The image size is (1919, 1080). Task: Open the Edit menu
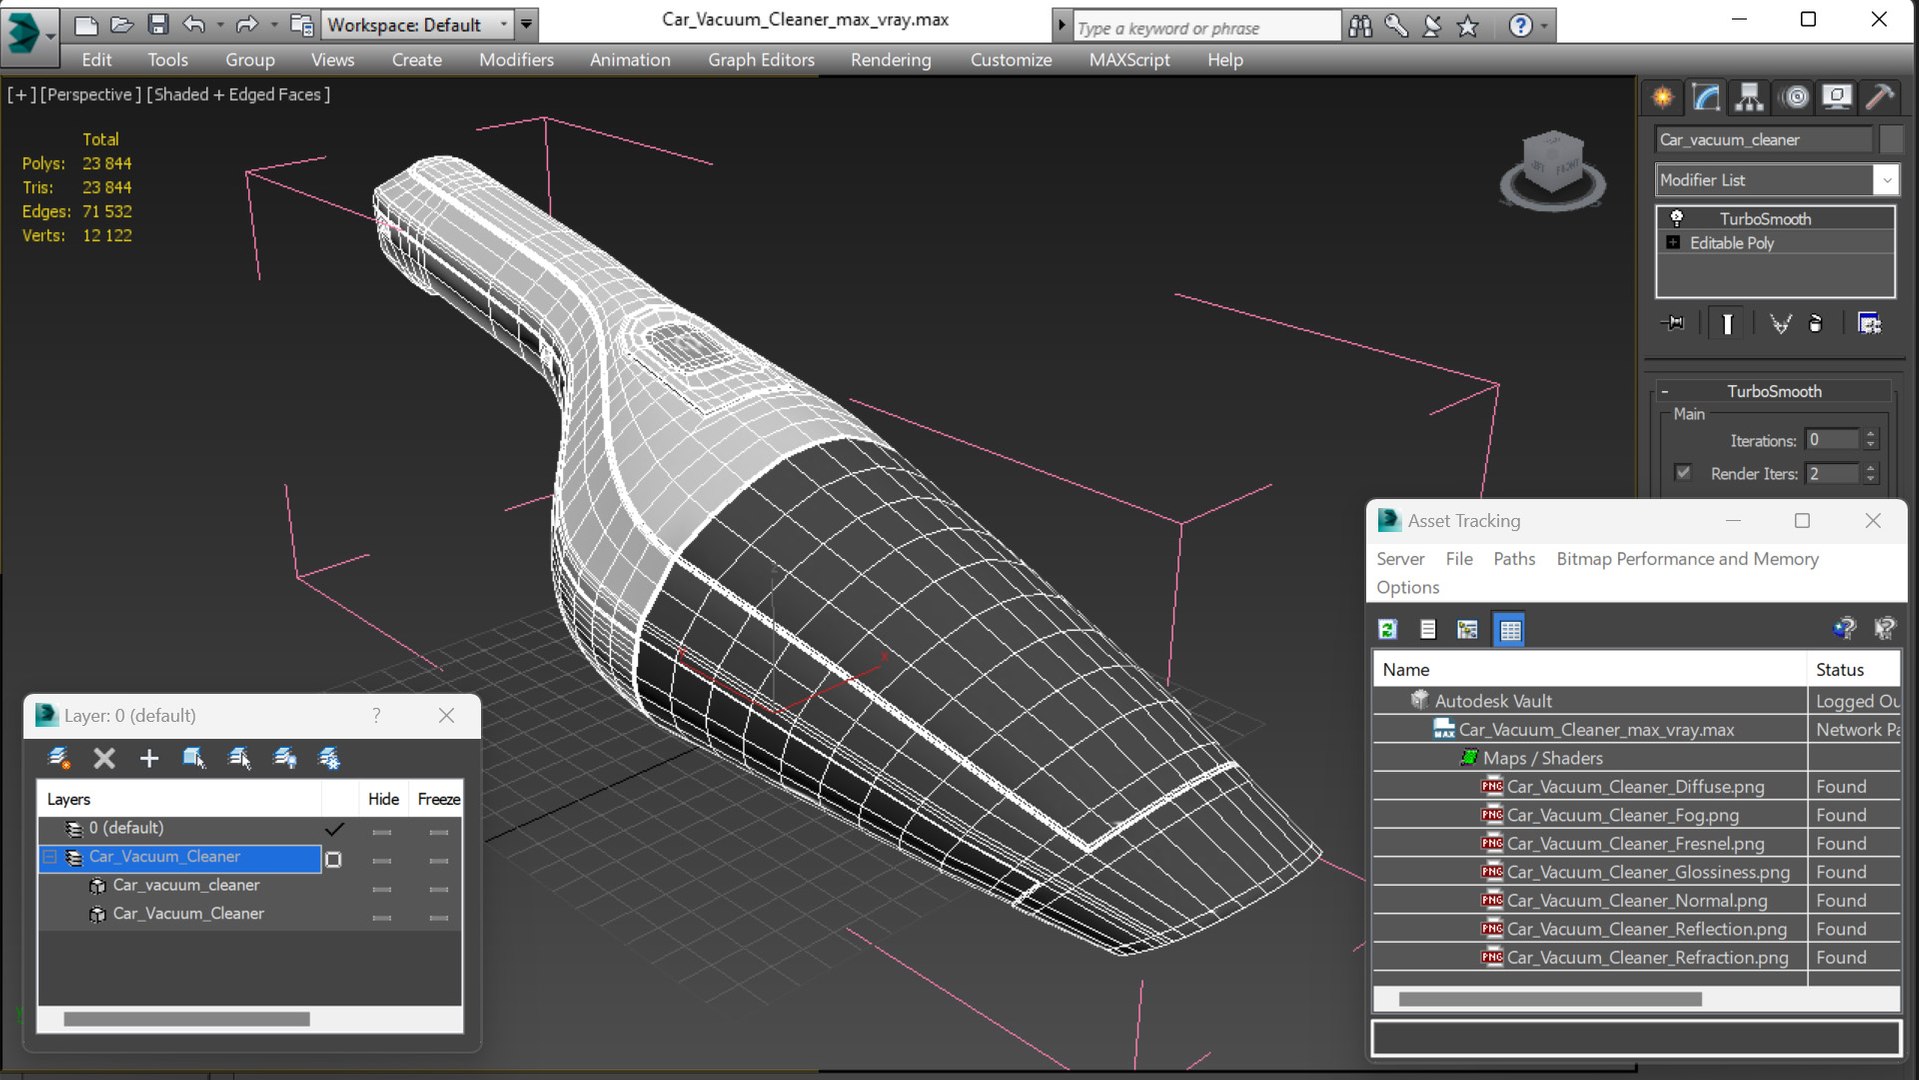pos(97,60)
